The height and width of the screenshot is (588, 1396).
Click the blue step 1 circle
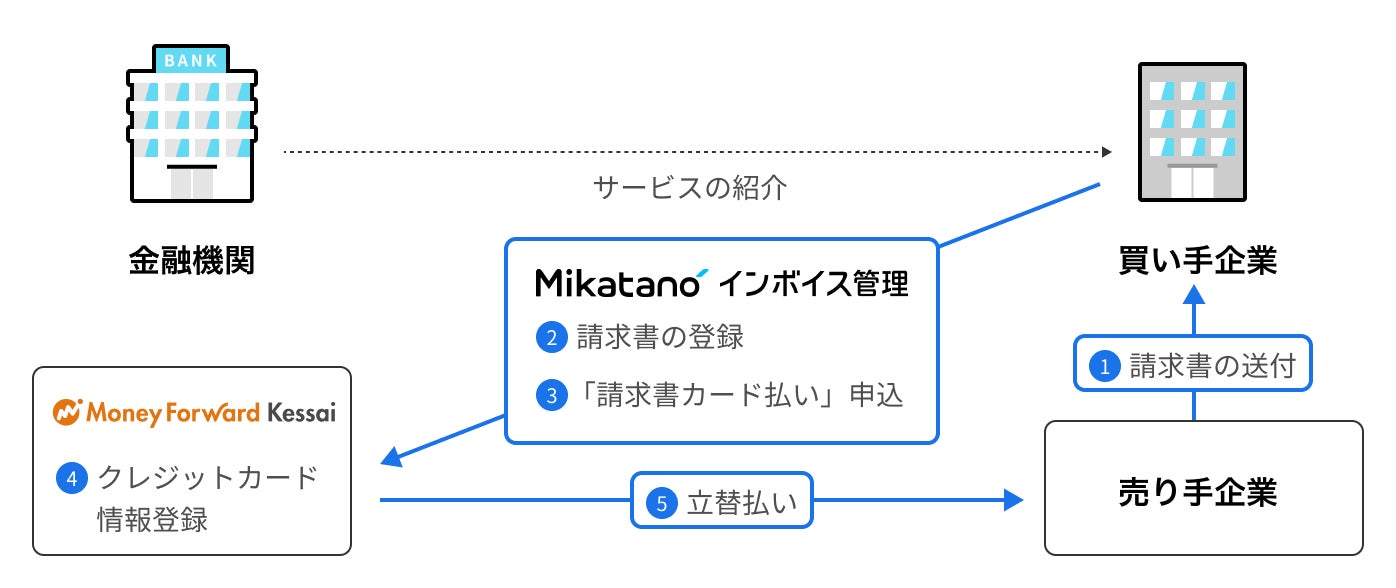click(x=1105, y=367)
